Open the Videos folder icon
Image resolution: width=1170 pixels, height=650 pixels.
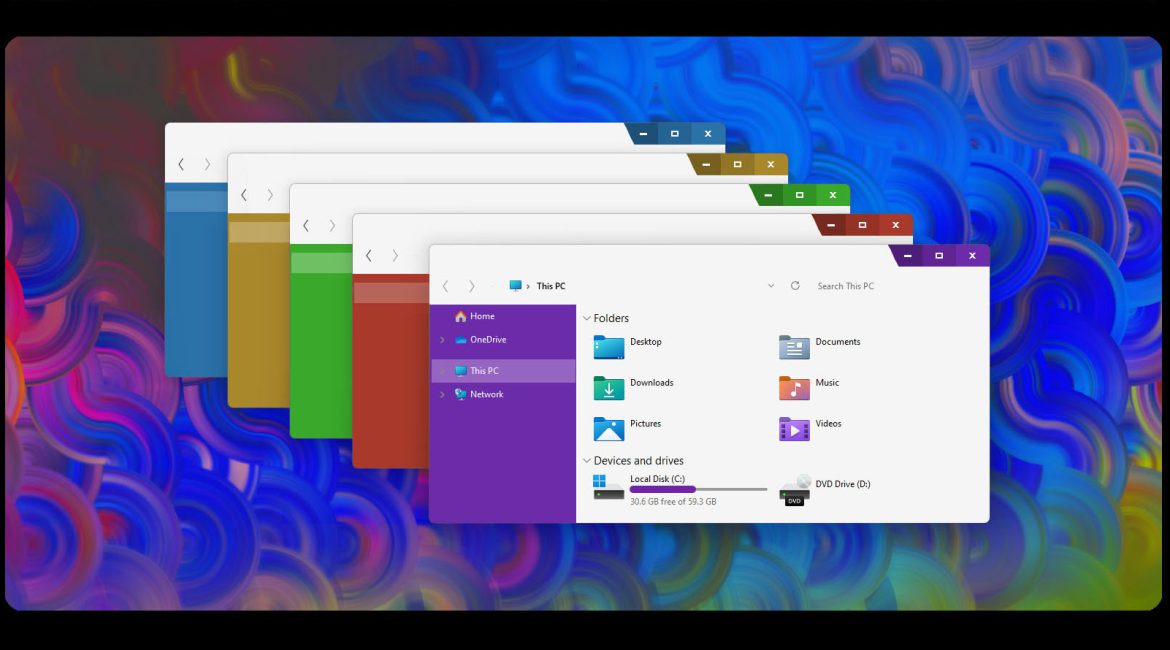pyautogui.click(x=794, y=429)
